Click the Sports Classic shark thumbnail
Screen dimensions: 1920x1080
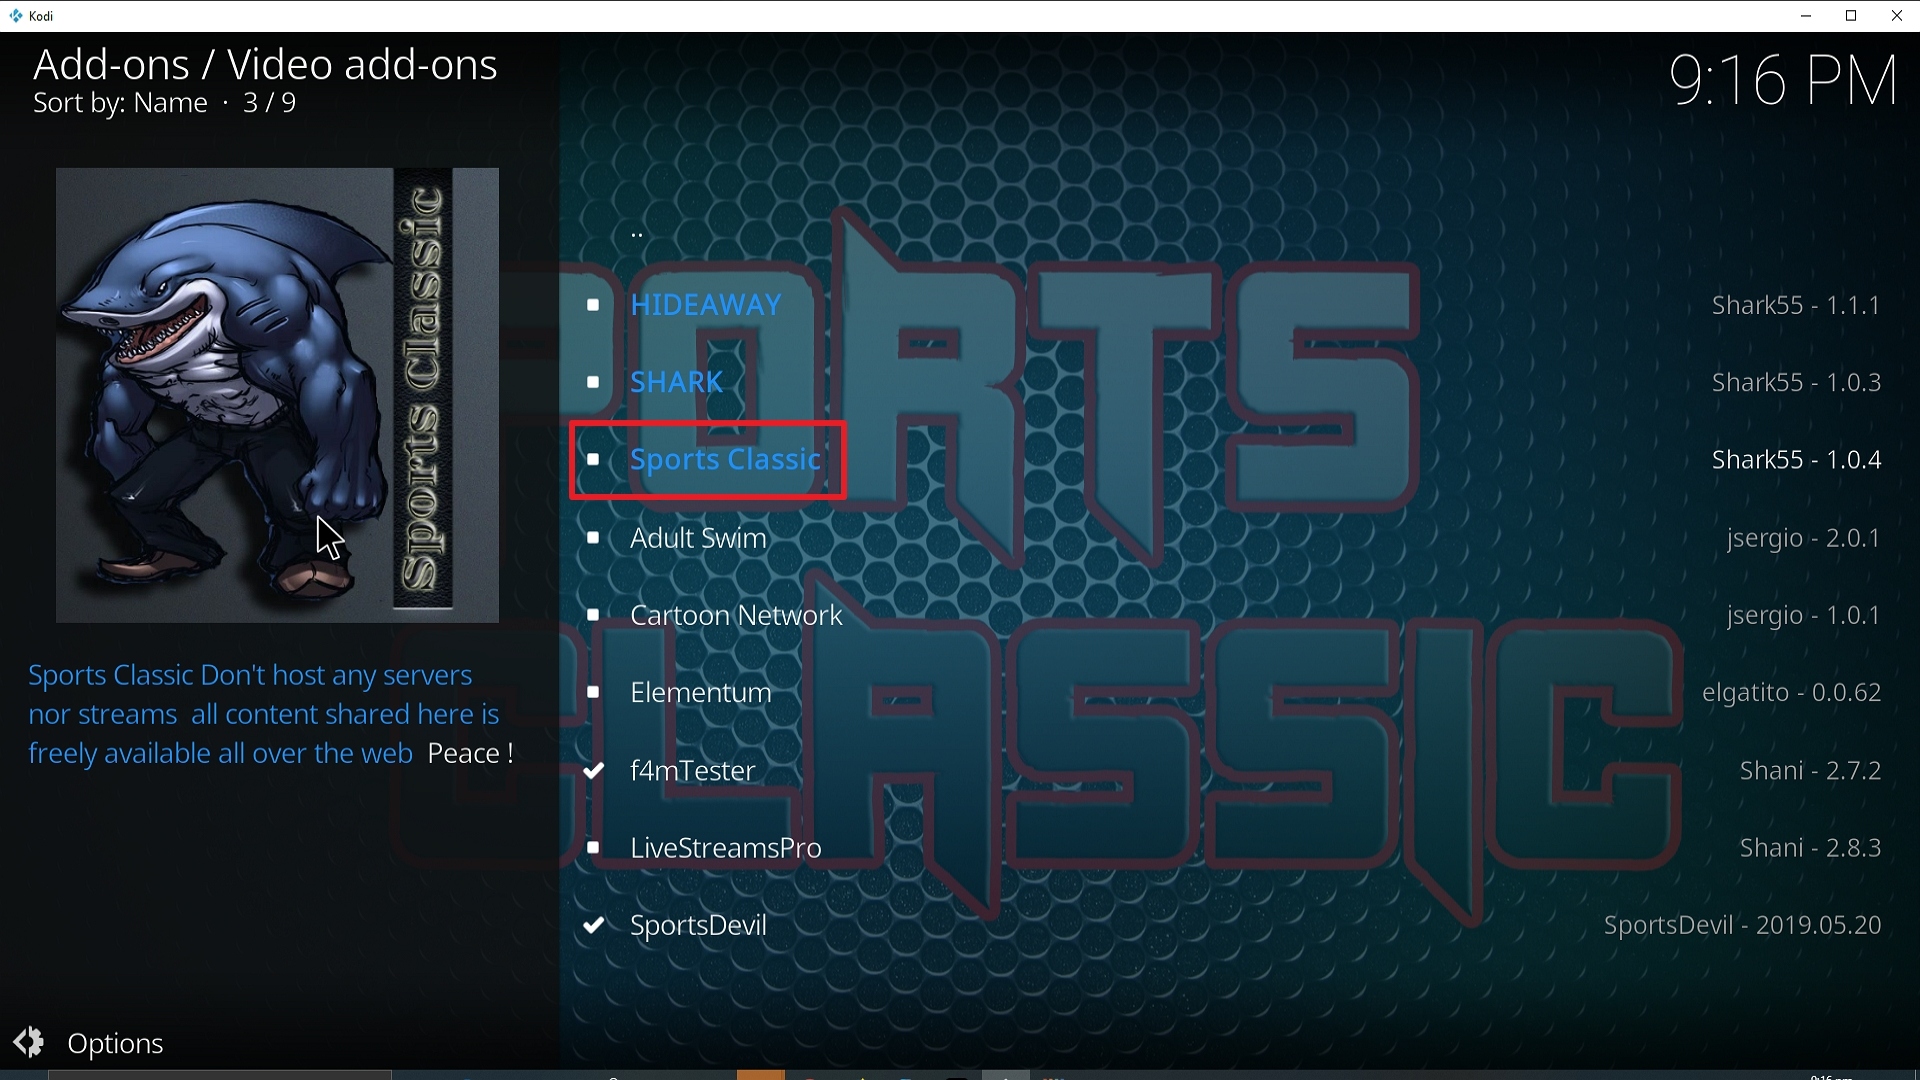tap(277, 395)
